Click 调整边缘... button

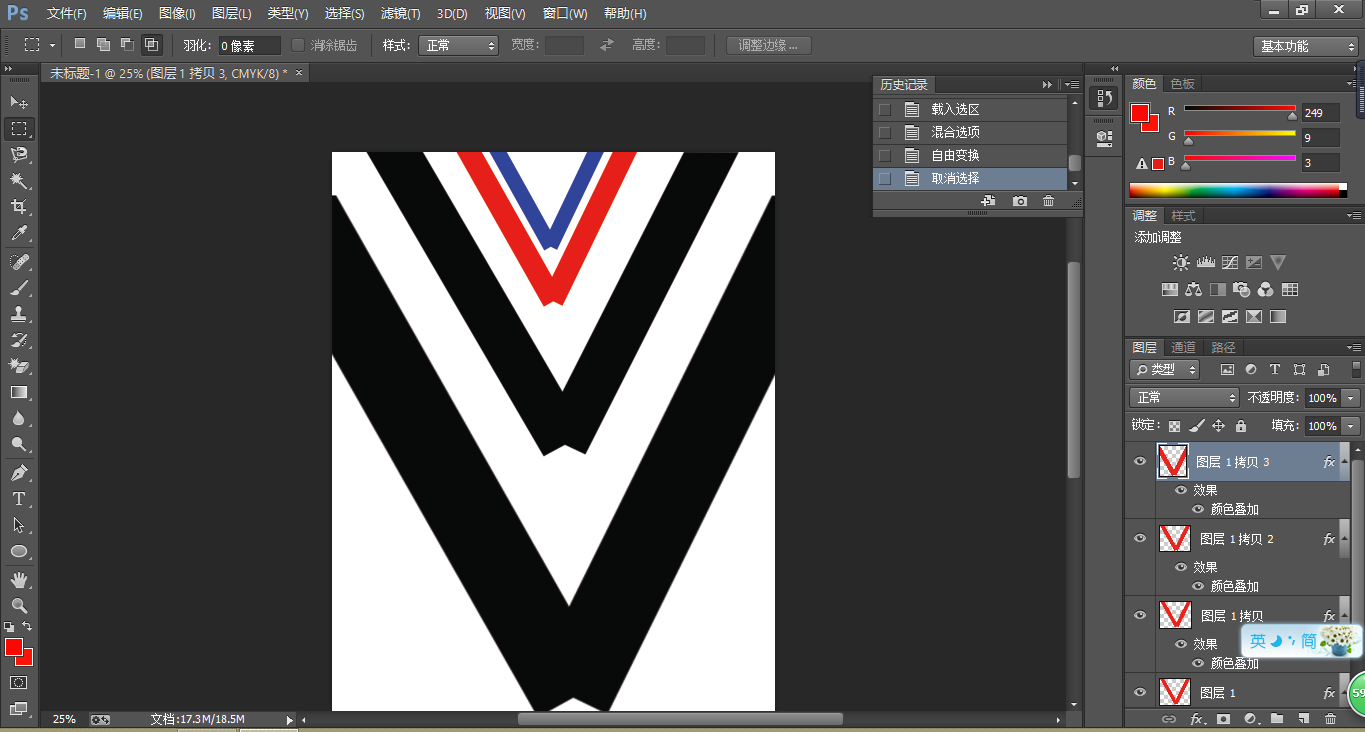click(769, 45)
